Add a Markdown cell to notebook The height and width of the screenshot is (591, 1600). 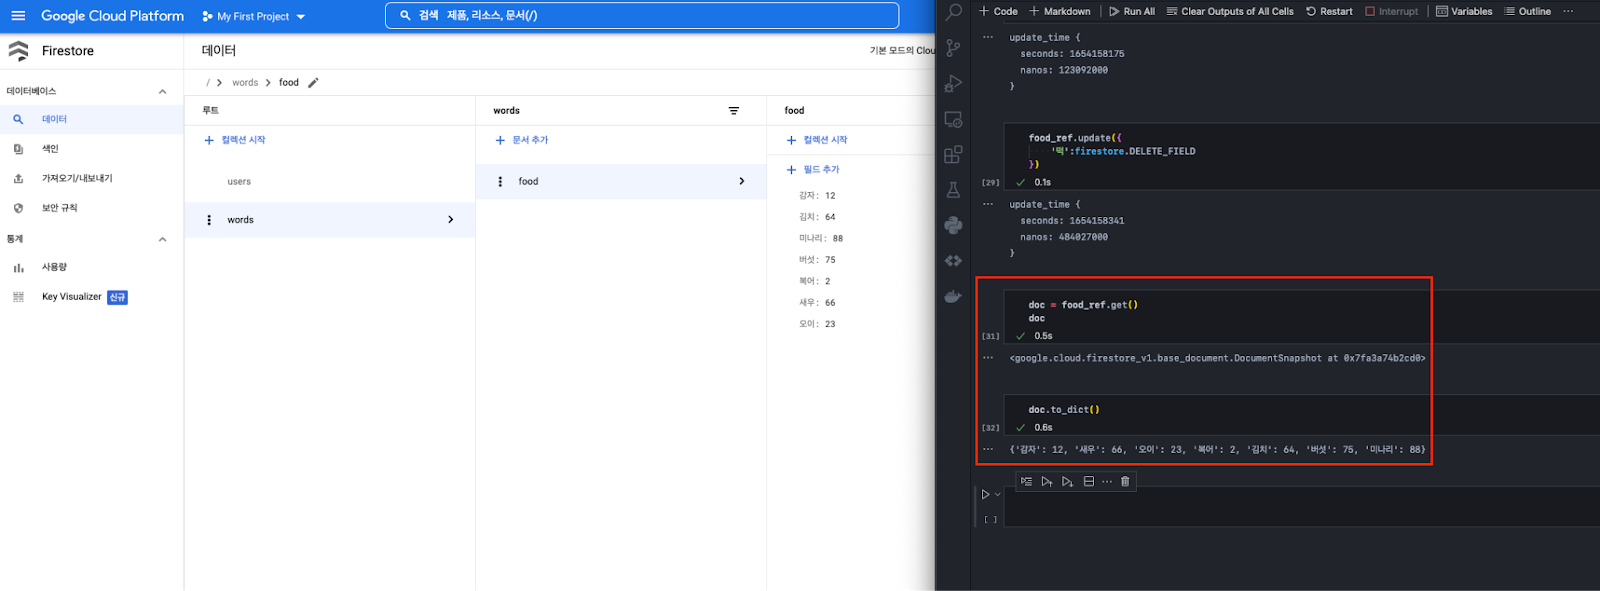pos(1060,12)
